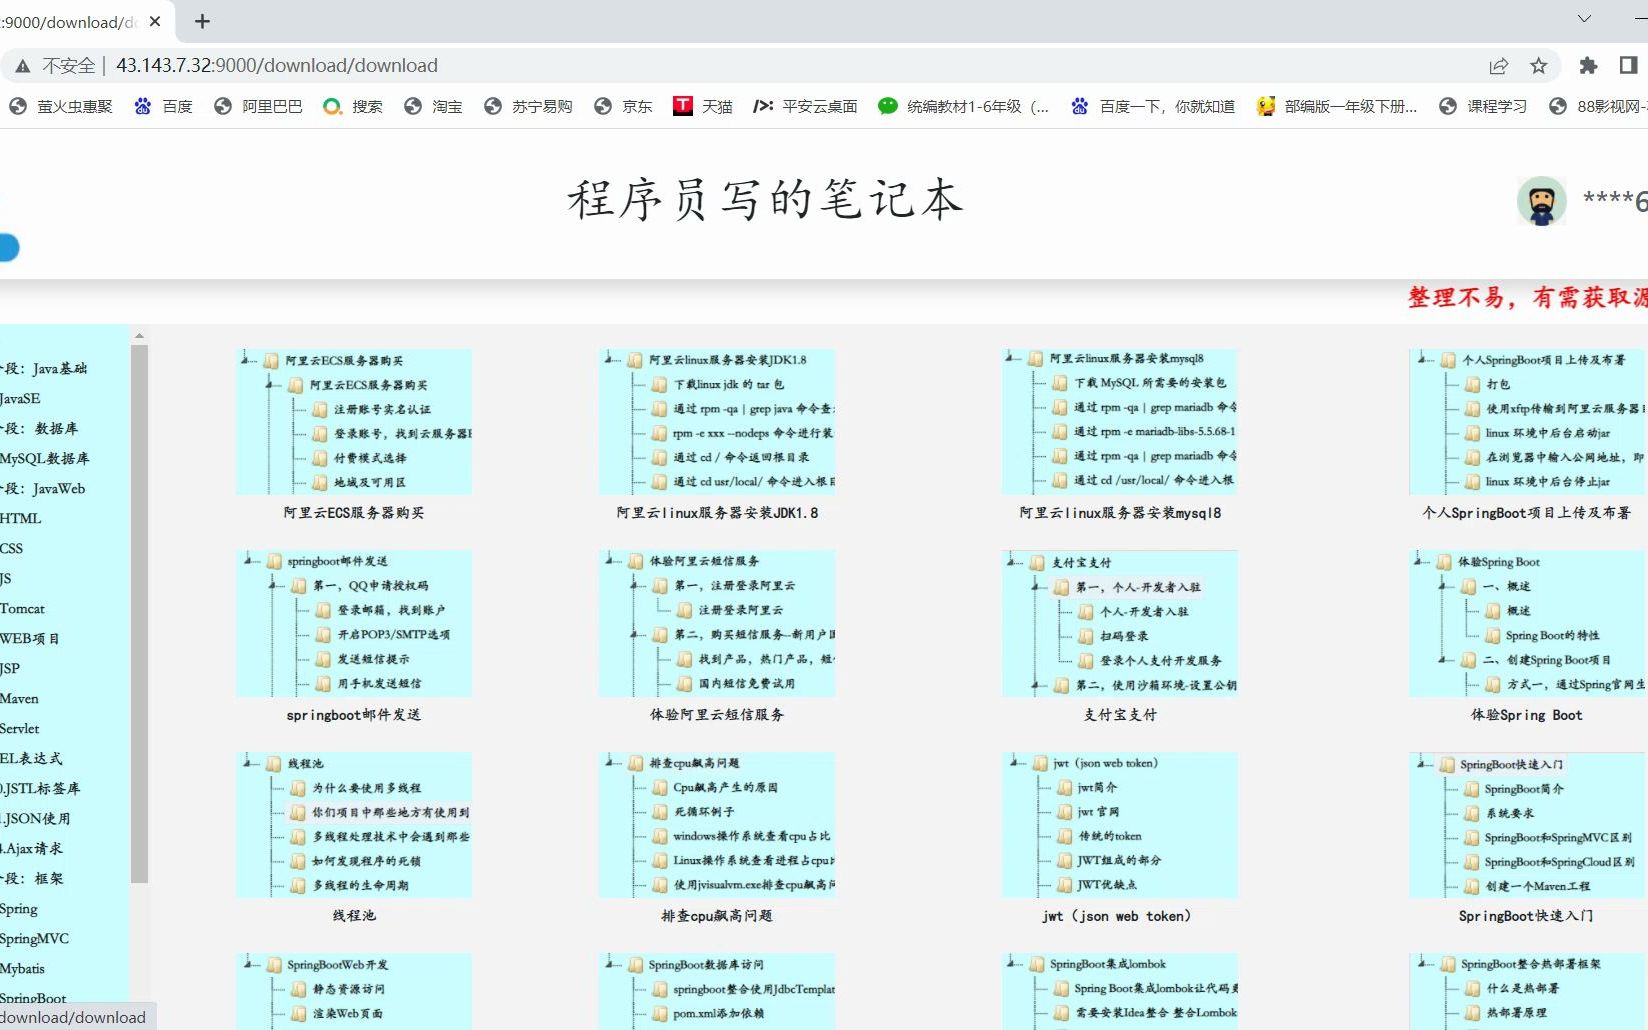The image size is (1648, 1030).
Task: Open the 阿里云ECS服务器购买 note thumbnail
Action: [353, 421]
